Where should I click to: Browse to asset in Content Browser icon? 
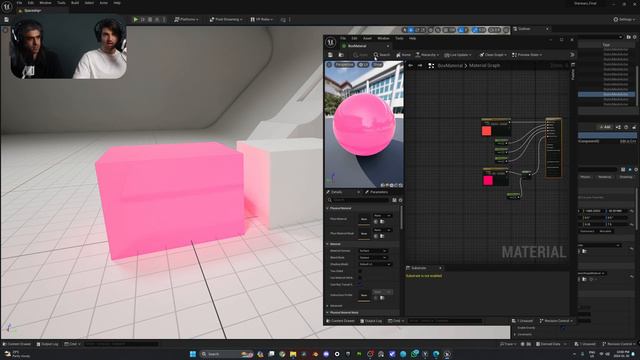click(x=341, y=55)
